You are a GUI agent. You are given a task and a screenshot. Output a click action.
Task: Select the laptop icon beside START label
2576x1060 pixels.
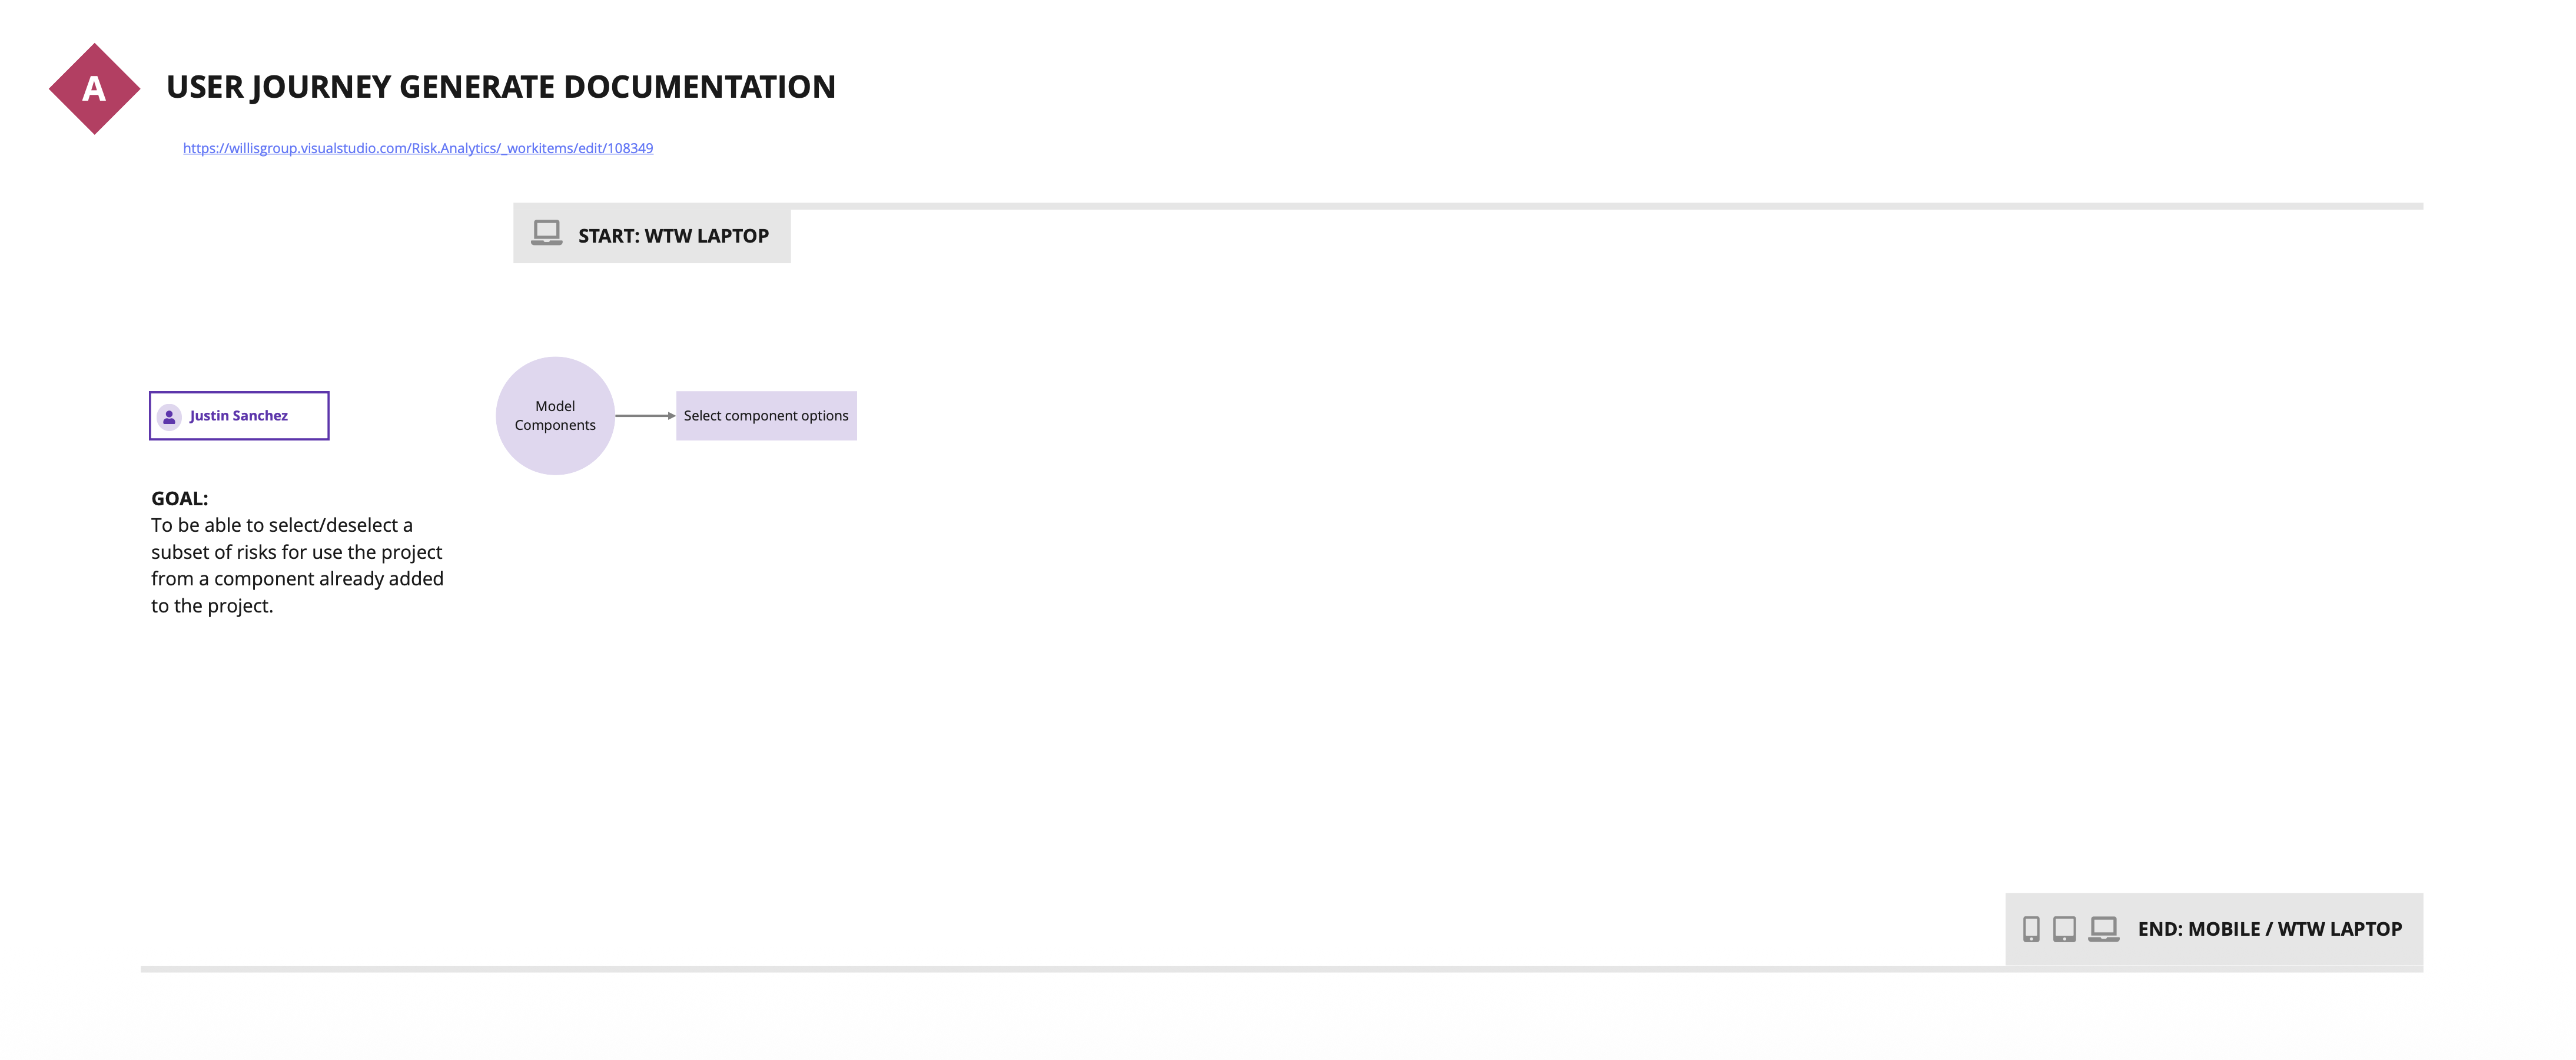click(x=546, y=233)
